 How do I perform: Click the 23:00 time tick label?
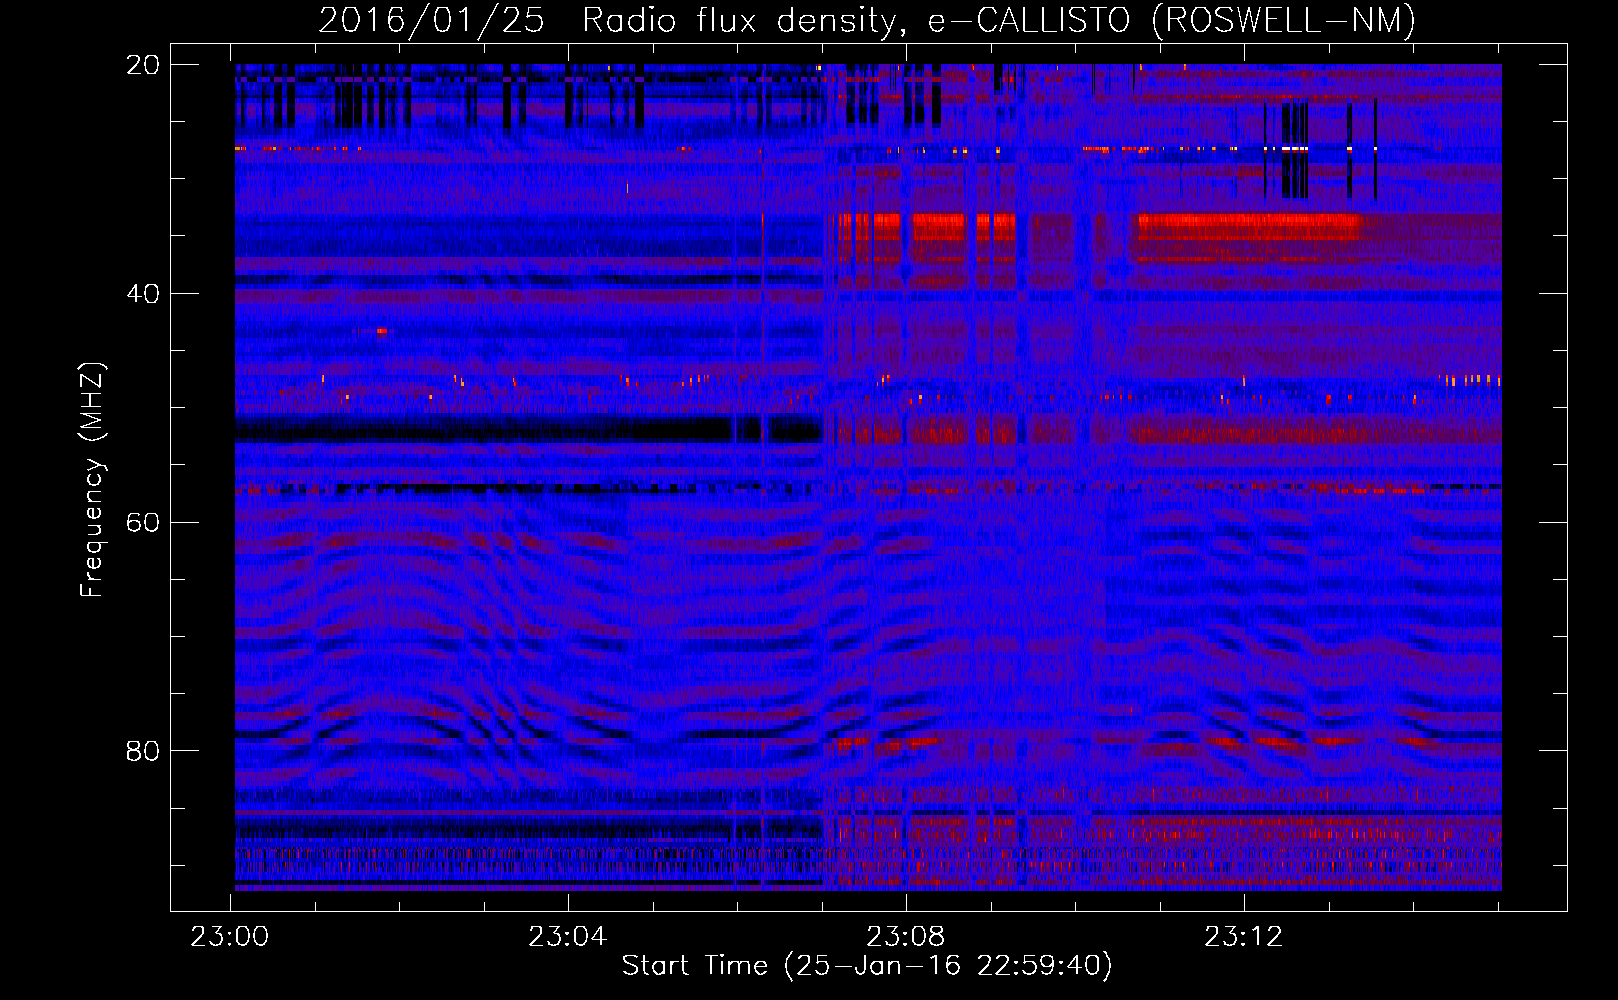click(x=230, y=937)
